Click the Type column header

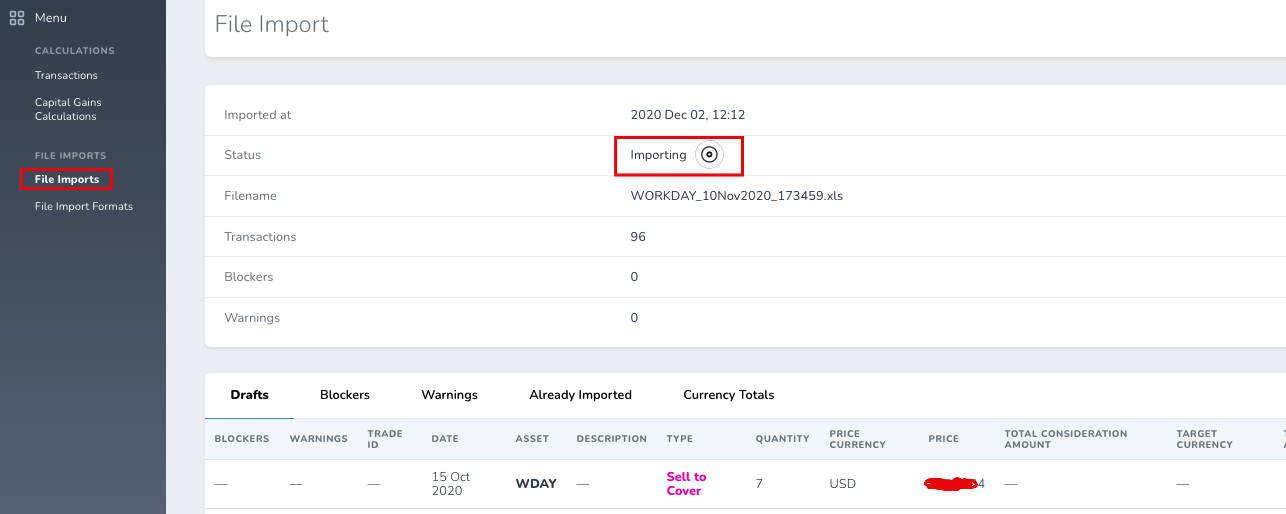679,439
